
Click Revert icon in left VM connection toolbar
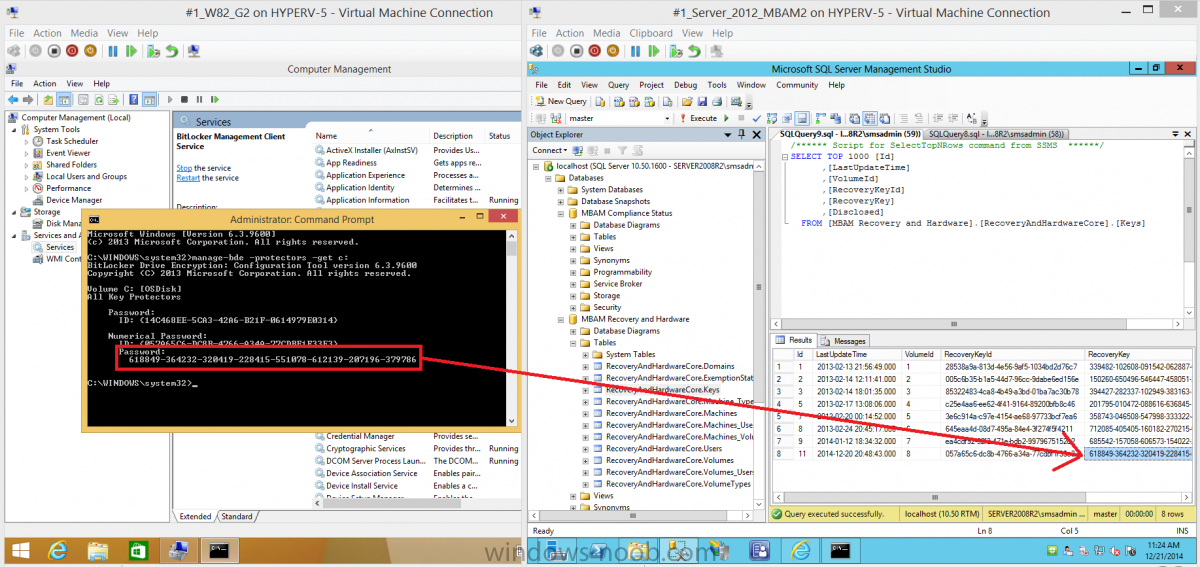click(x=172, y=50)
